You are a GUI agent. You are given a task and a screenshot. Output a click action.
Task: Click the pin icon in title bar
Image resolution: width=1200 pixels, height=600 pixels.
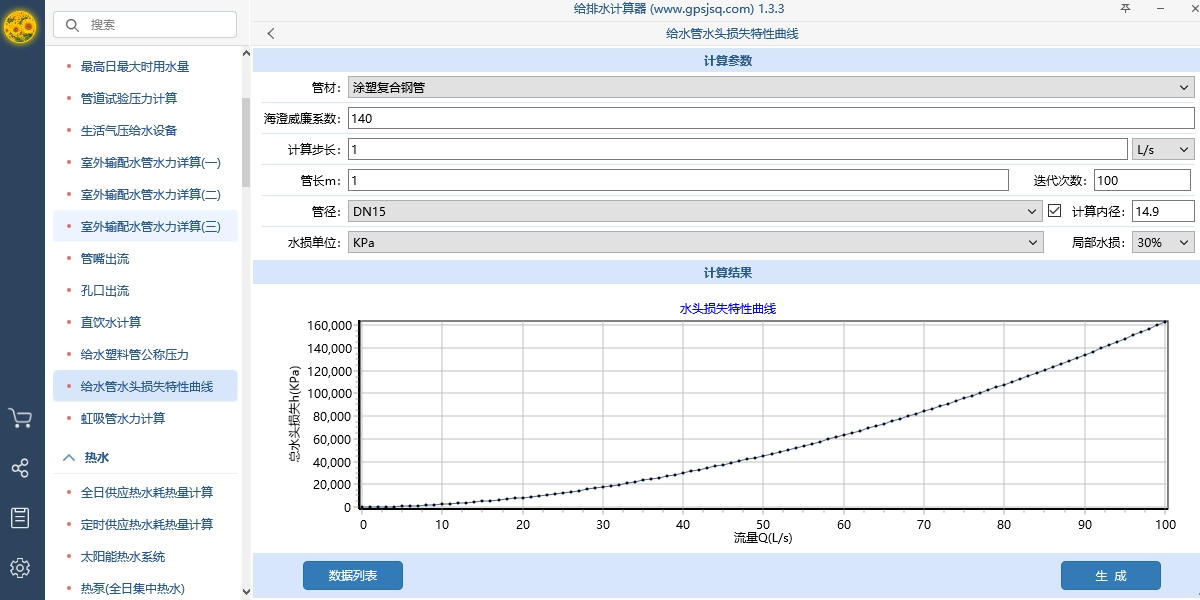click(1128, 8)
